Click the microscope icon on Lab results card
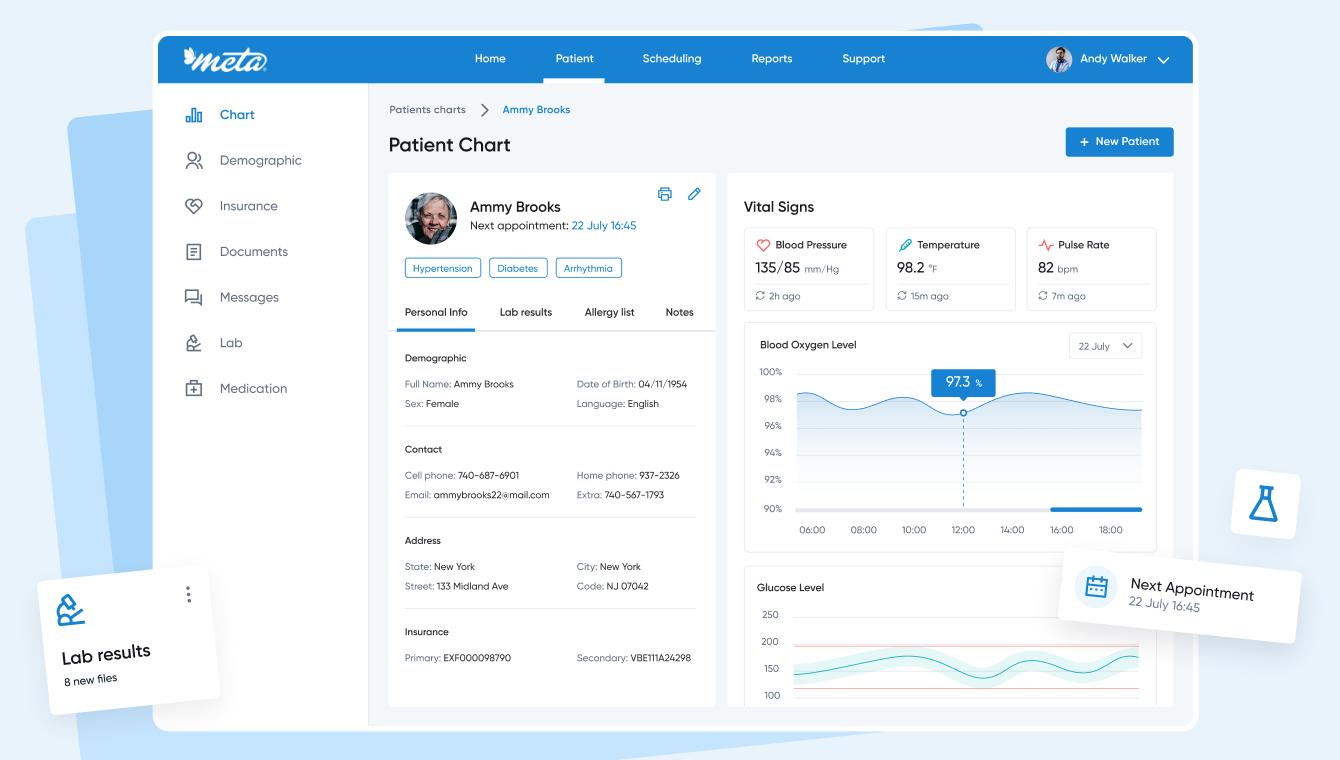This screenshot has height=760, width=1340. tap(70, 610)
